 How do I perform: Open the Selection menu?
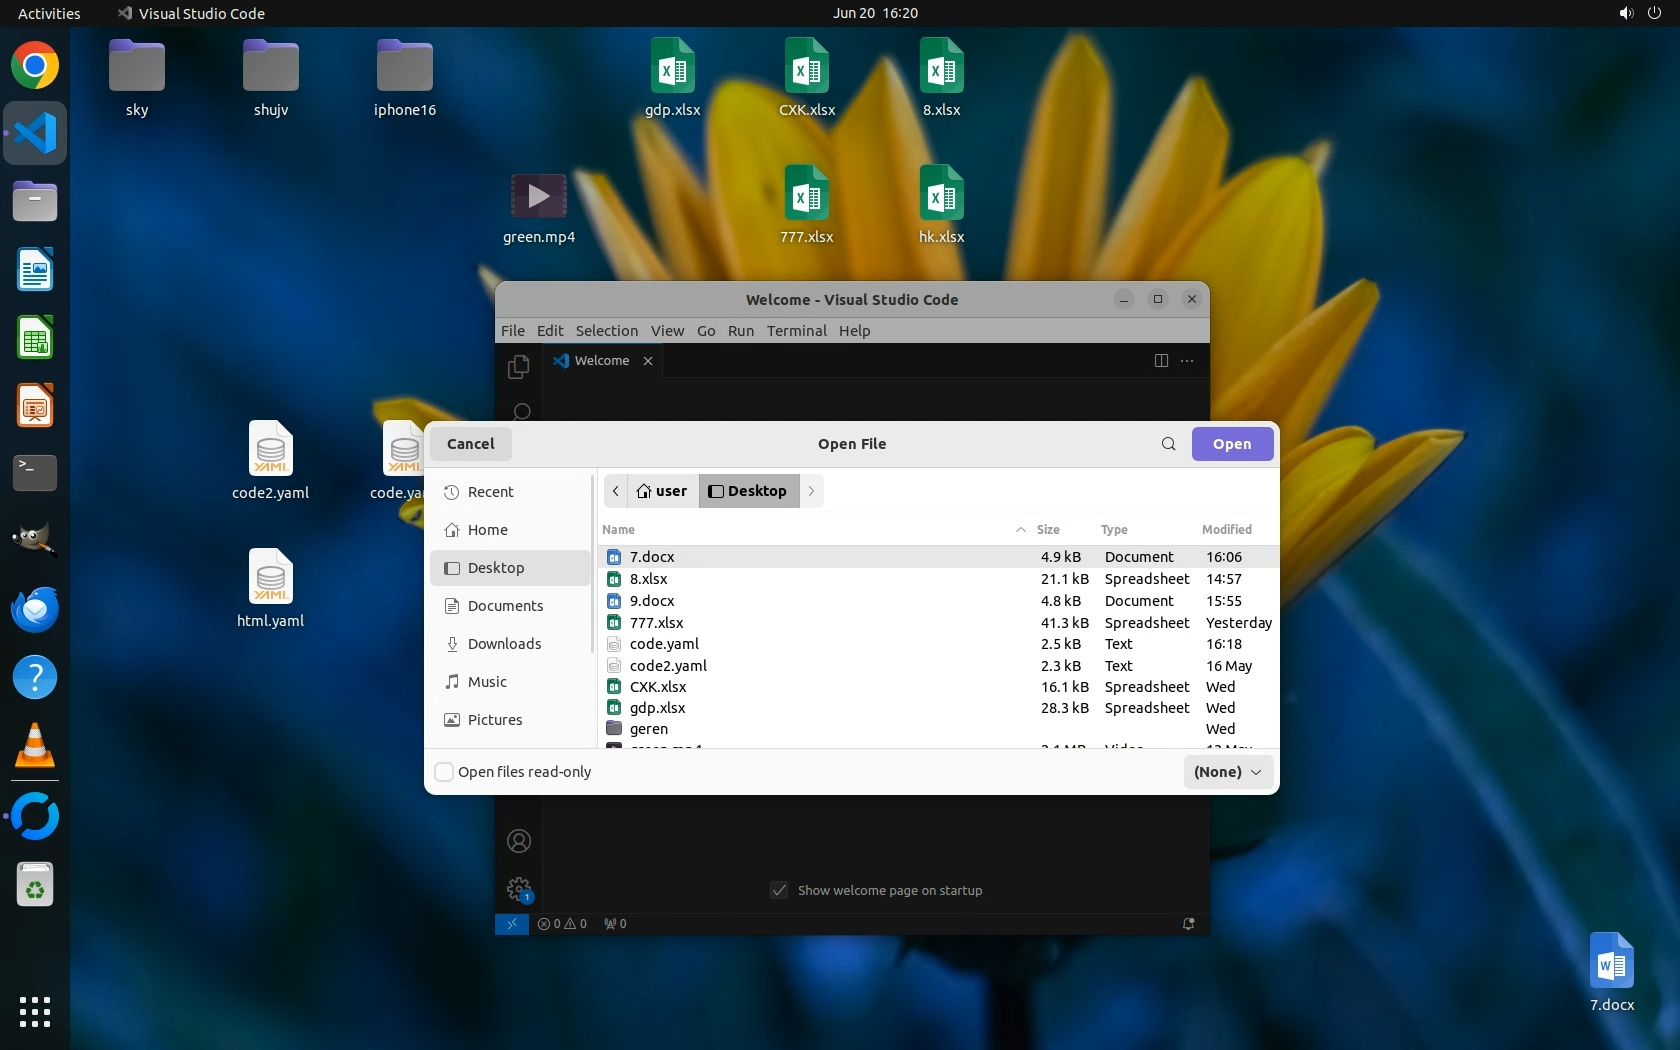coord(606,331)
